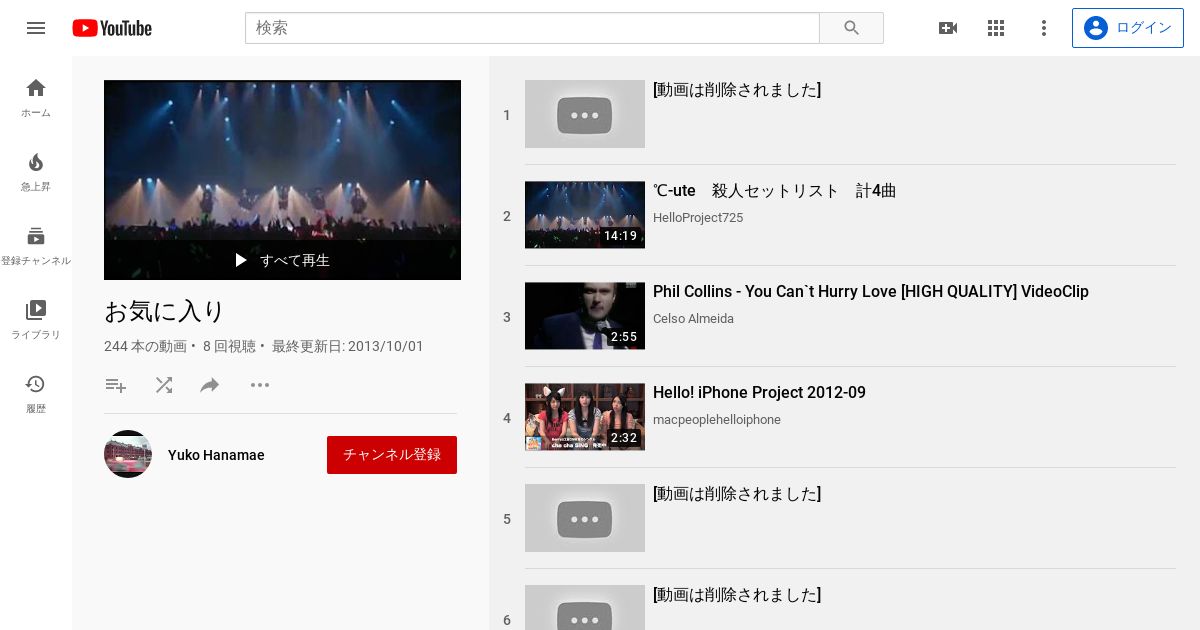
Task: Open the hamburger guide menu
Action: [x=36, y=28]
